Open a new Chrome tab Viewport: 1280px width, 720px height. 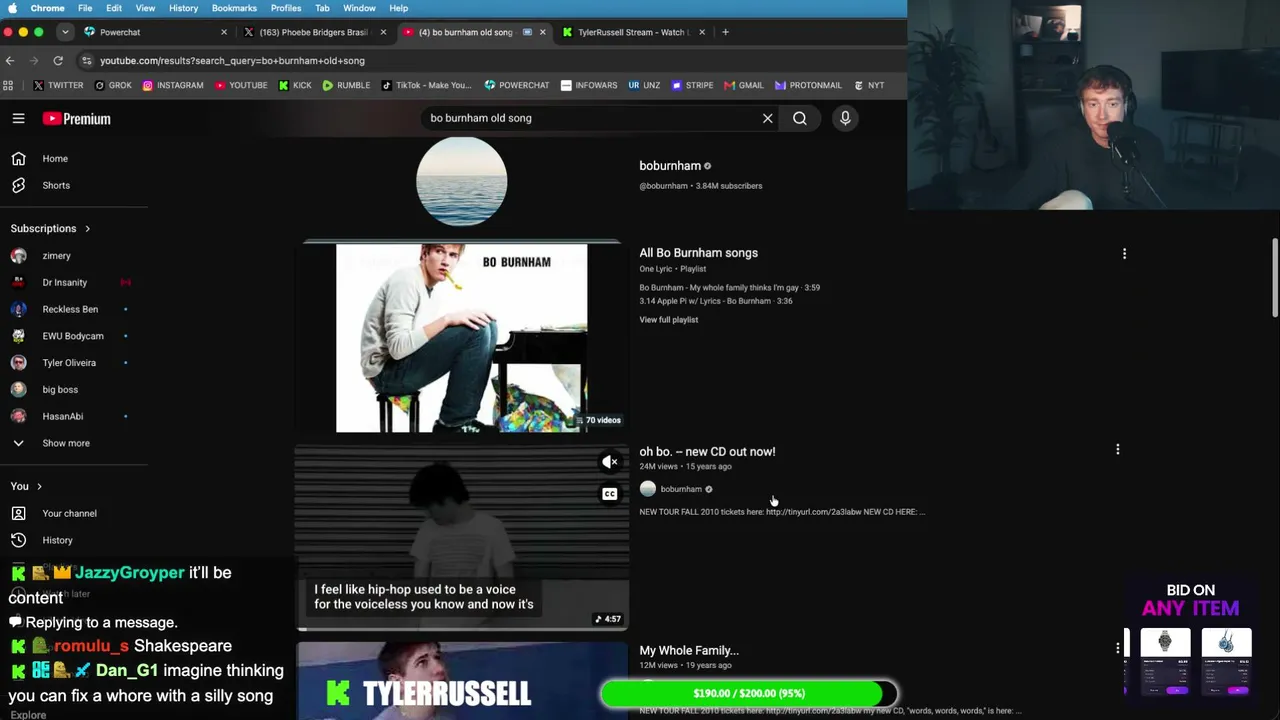click(x=726, y=32)
